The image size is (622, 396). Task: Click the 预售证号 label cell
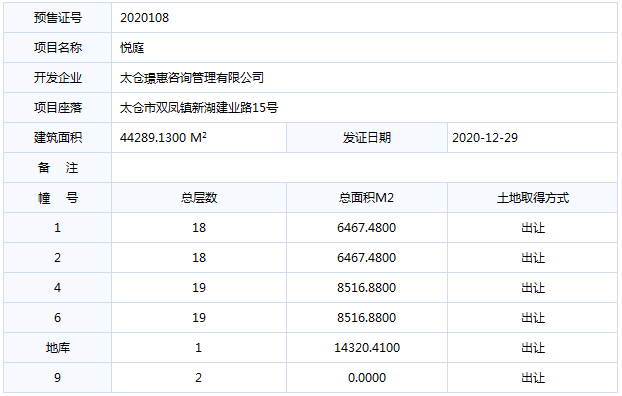click(58, 18)
